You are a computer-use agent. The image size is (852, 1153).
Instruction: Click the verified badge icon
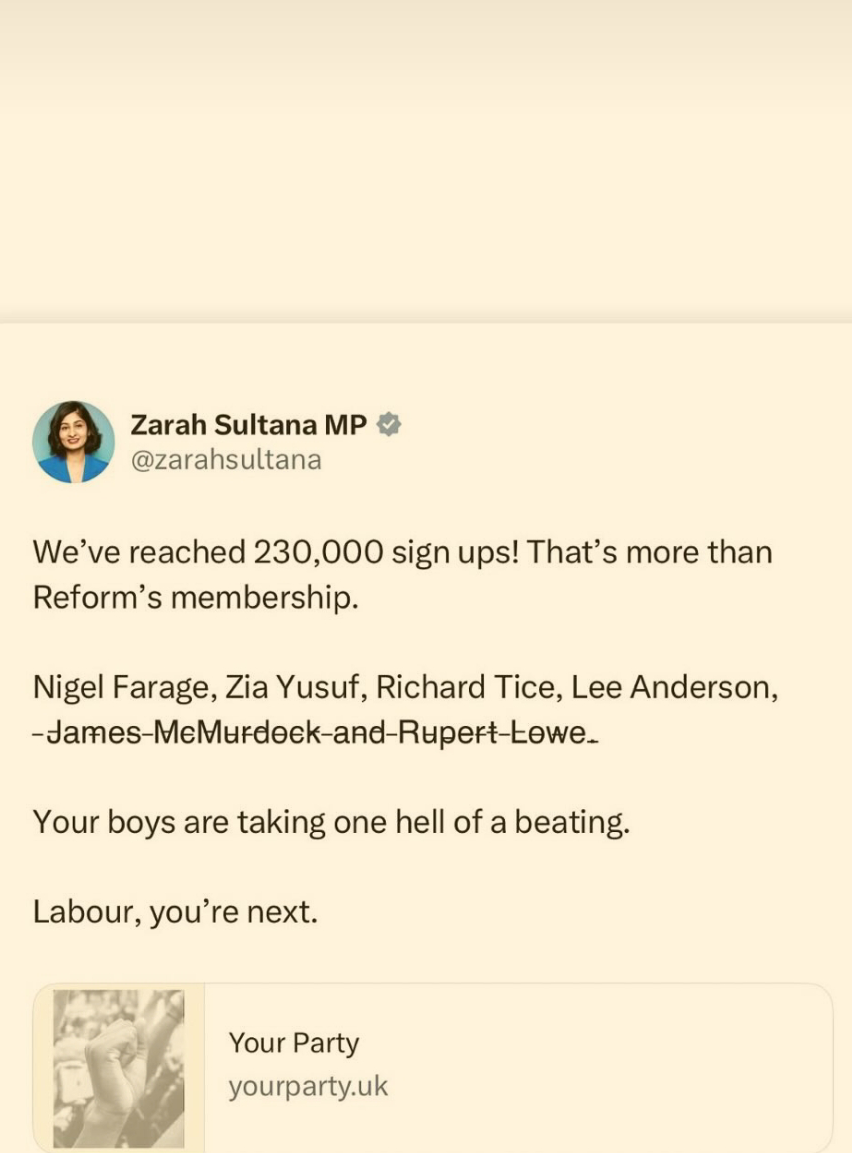[389, 424]
